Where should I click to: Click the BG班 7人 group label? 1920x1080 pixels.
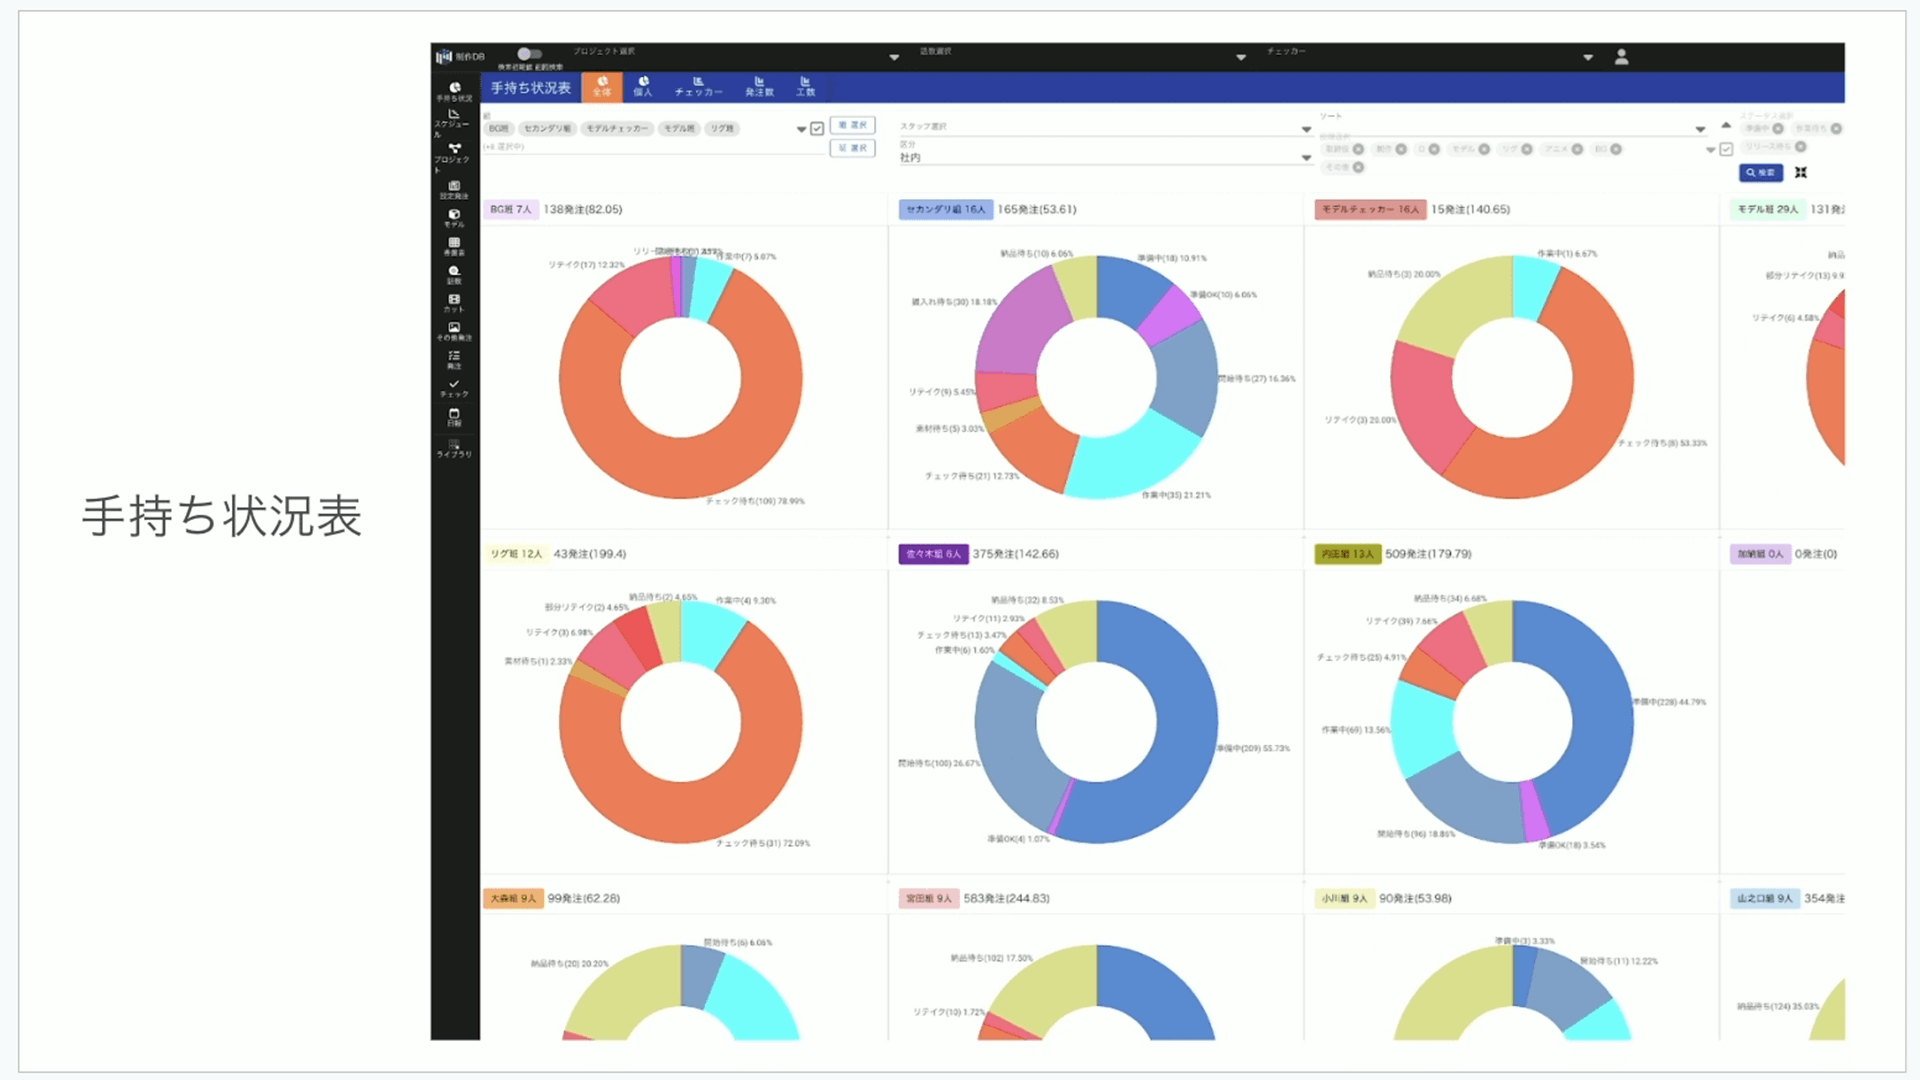pos(511,210)
